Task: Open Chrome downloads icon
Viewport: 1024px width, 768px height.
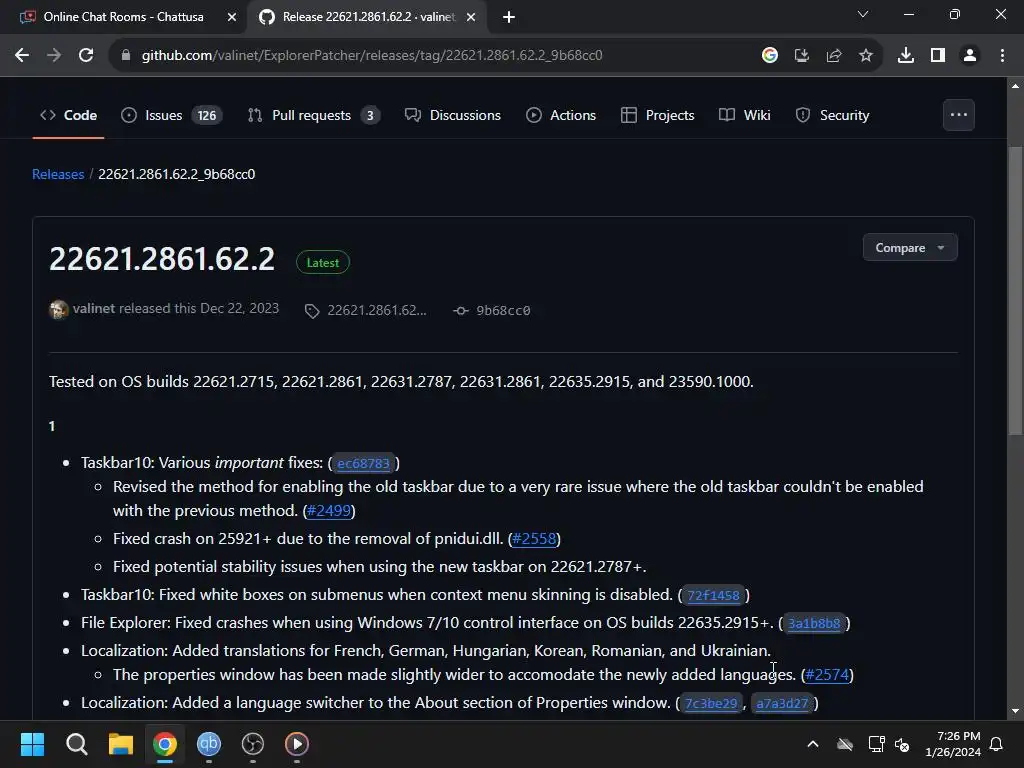Action: pyautogui.click(x=905, y=56)
